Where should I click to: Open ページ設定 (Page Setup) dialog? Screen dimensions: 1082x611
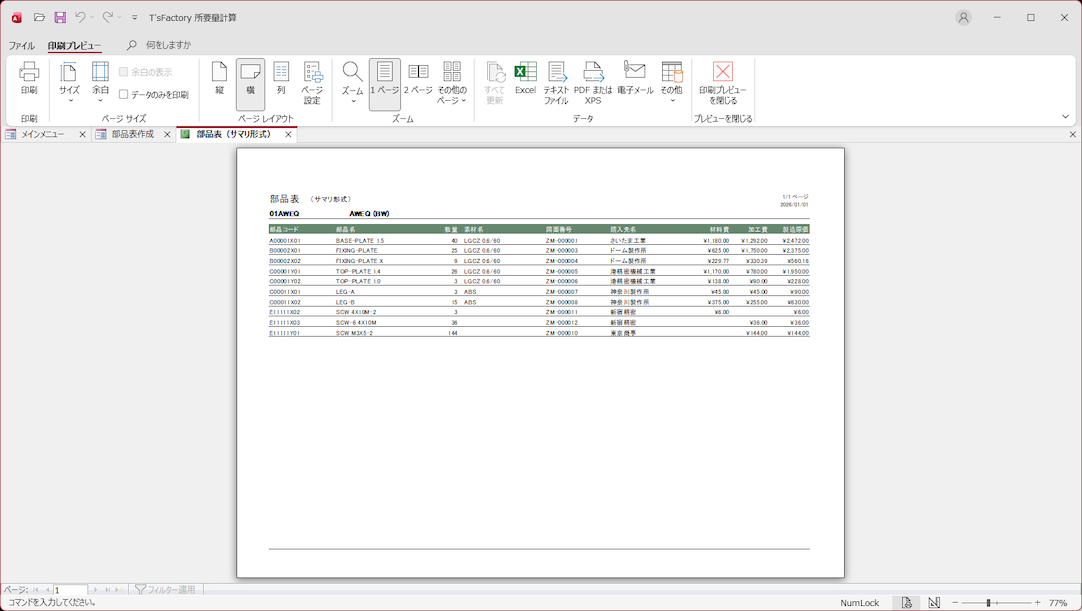pos(312,83)
